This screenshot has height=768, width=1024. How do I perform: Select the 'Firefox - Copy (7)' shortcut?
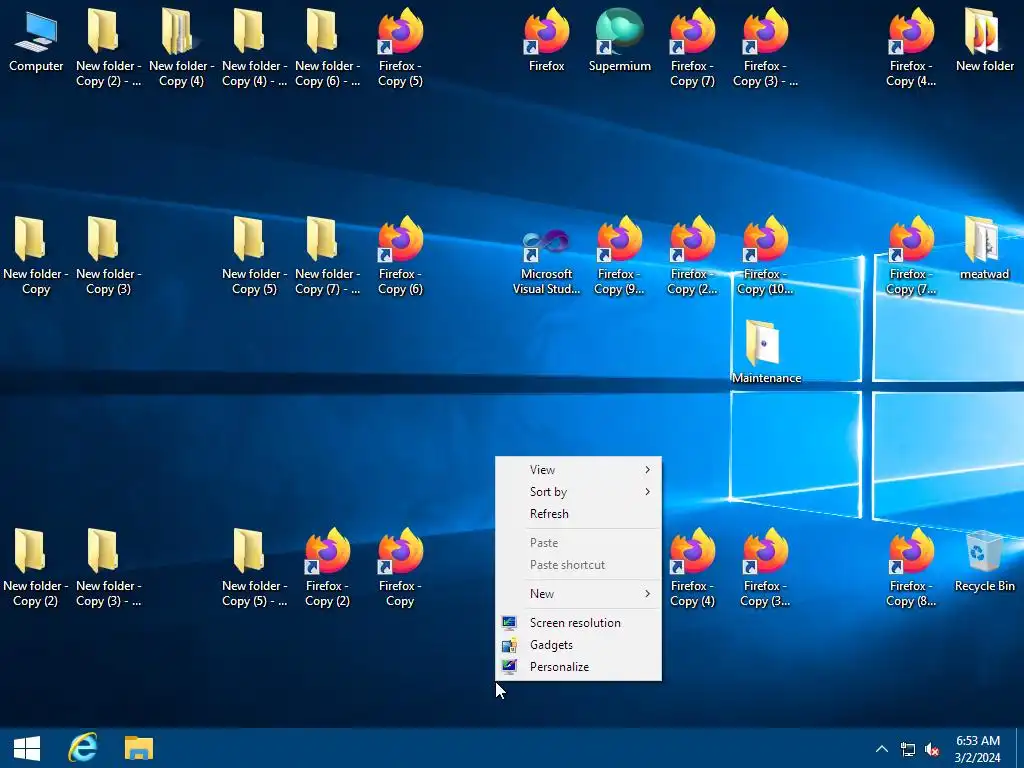pos(692,48)
